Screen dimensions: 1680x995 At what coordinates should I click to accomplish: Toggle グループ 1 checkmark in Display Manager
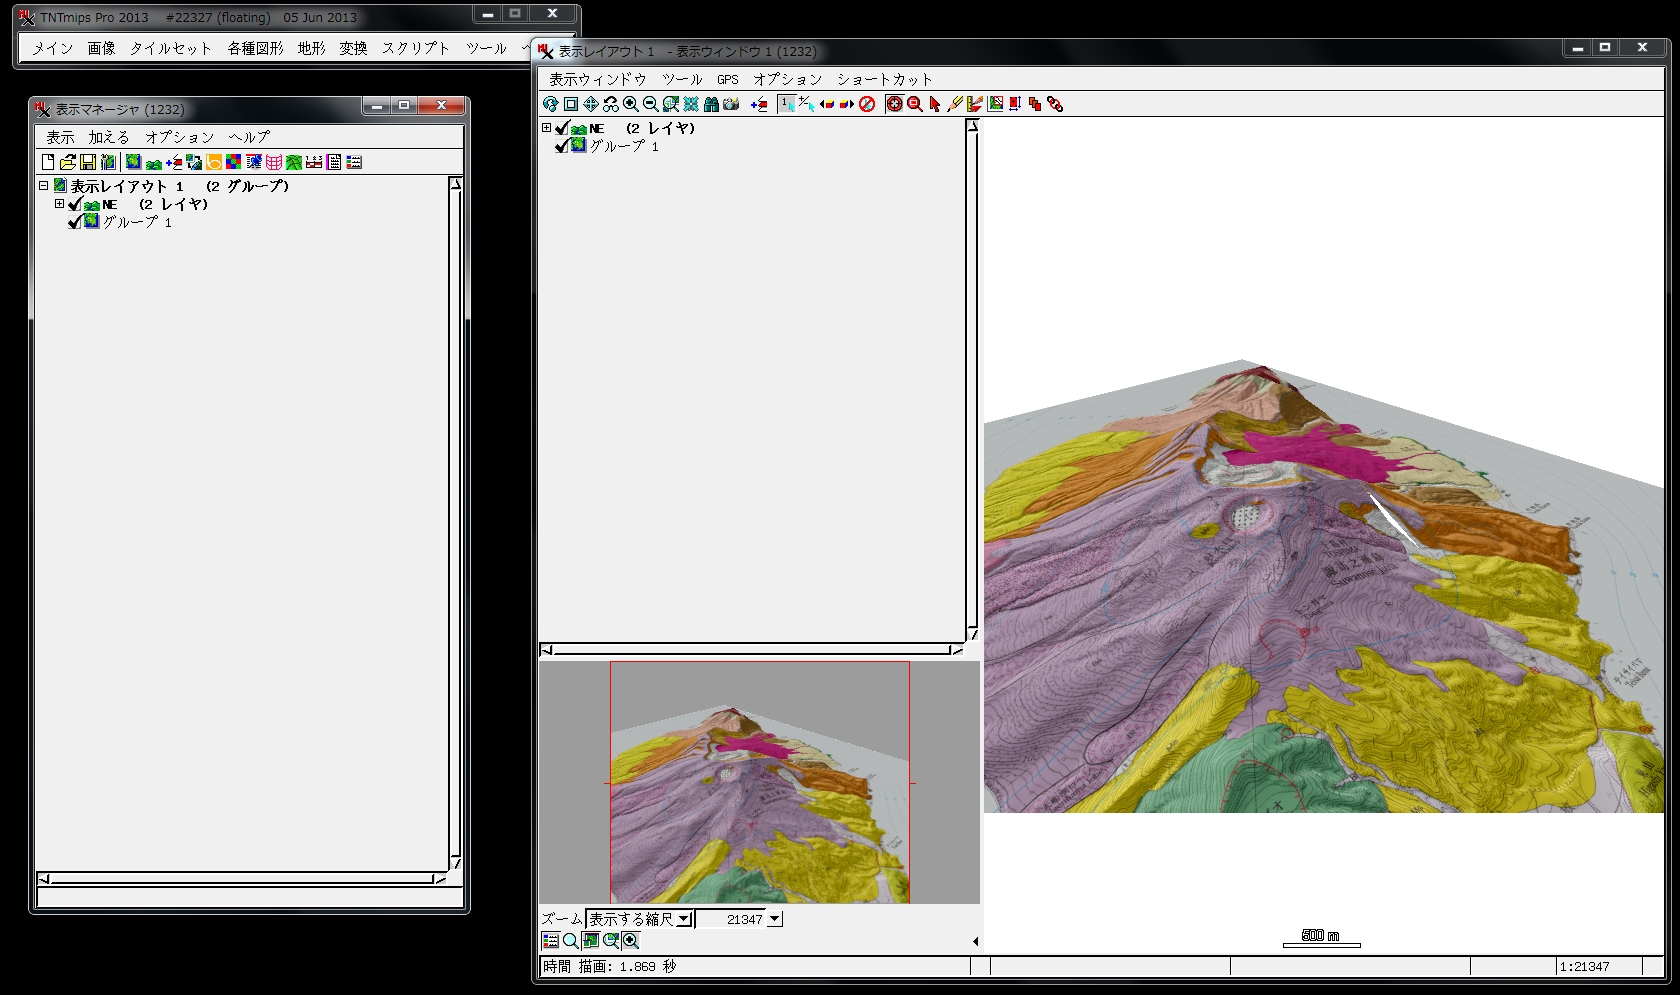(x=74, y=222)
